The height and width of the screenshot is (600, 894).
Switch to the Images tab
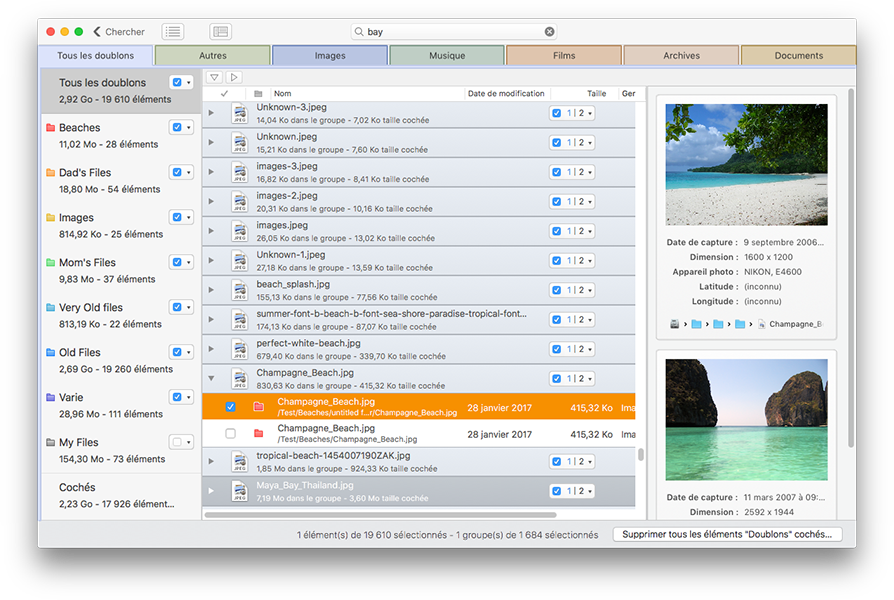[x=330, y=55]
